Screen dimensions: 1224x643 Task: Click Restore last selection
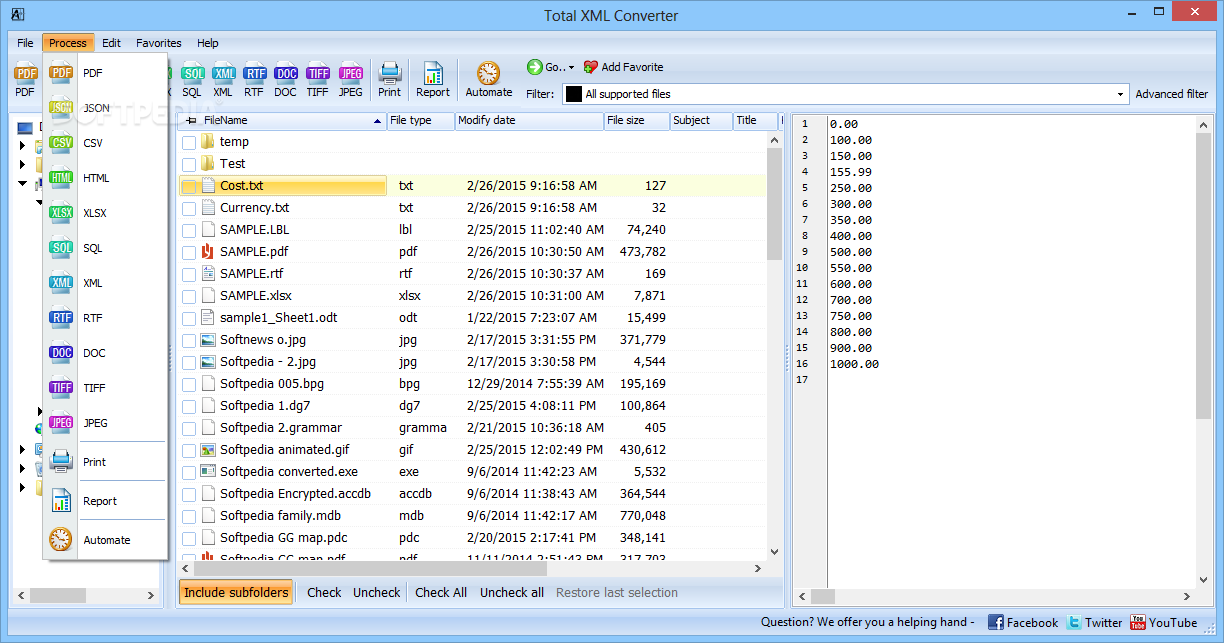[x=617, y=592]
